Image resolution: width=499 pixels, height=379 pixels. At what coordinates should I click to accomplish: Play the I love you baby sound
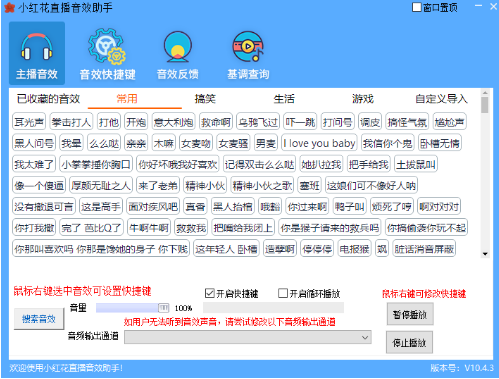pos(319,143)
